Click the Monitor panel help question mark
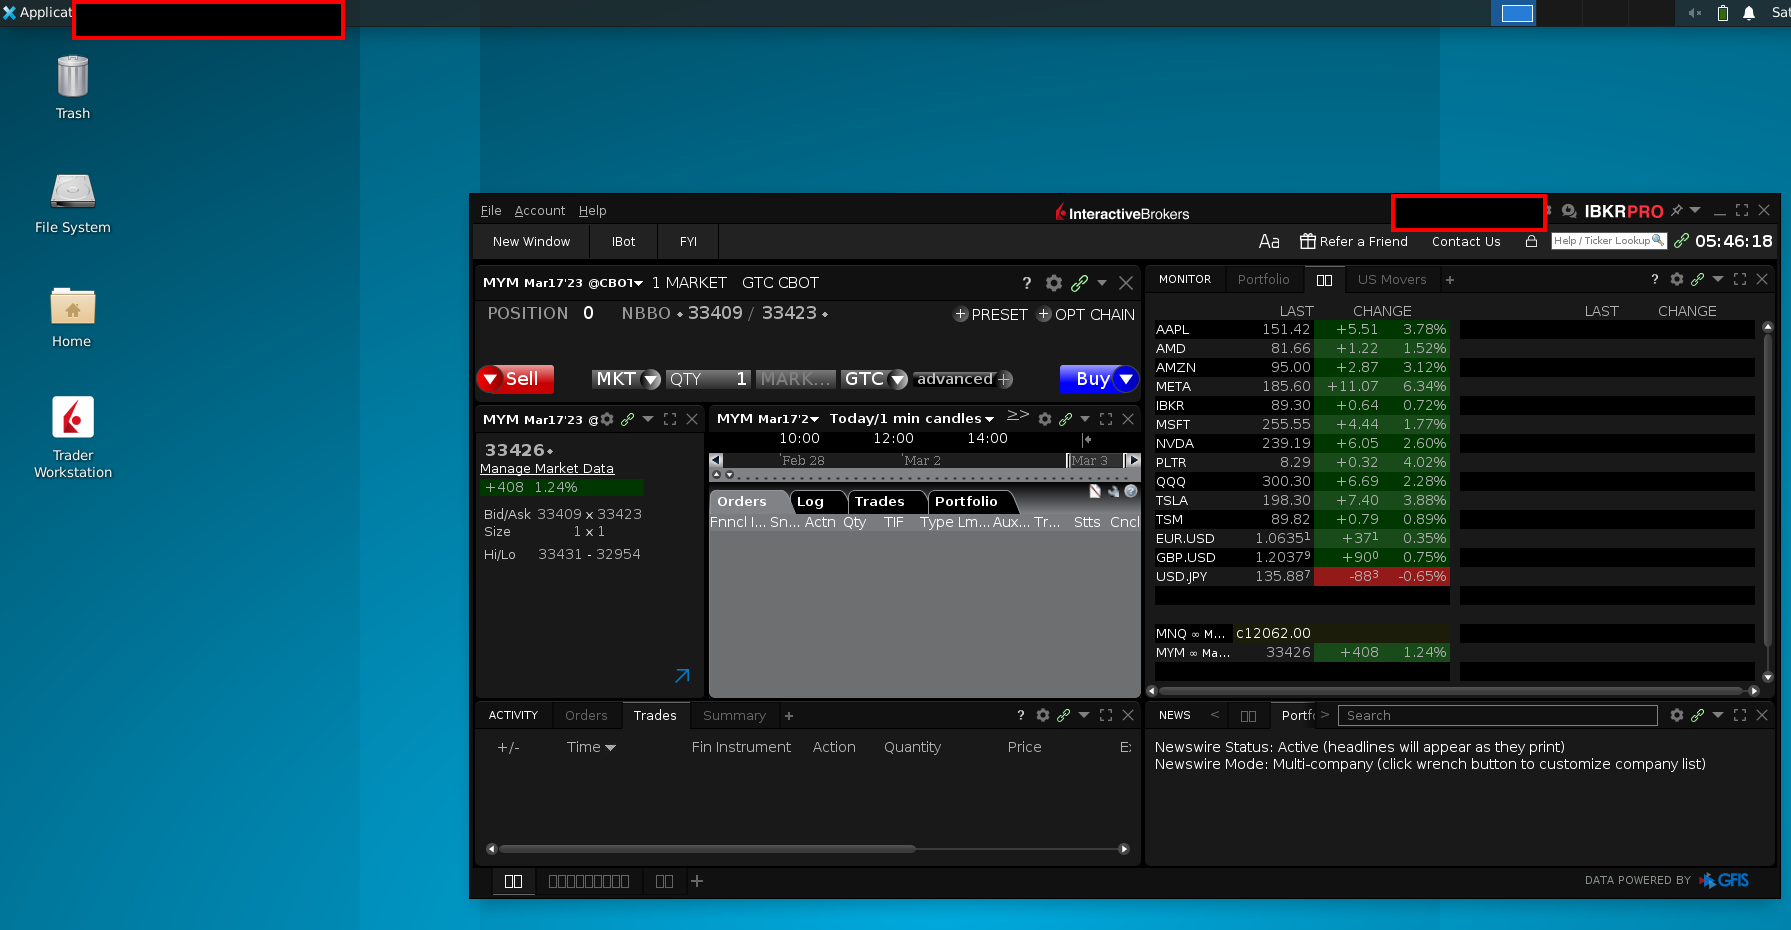The width and height of the screenshot is (1791, 930). [x=1654, y=279]
